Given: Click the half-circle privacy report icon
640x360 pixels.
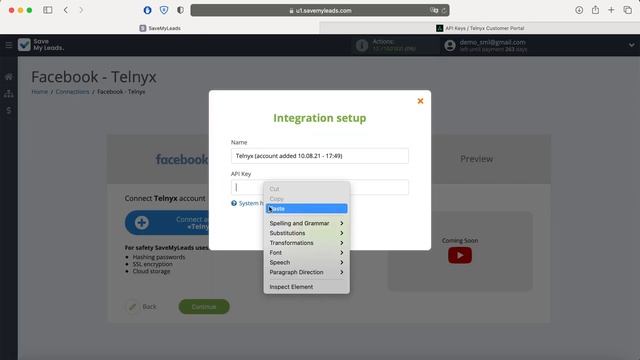Looking at the screenshot, I should click(x=180, y=10).
